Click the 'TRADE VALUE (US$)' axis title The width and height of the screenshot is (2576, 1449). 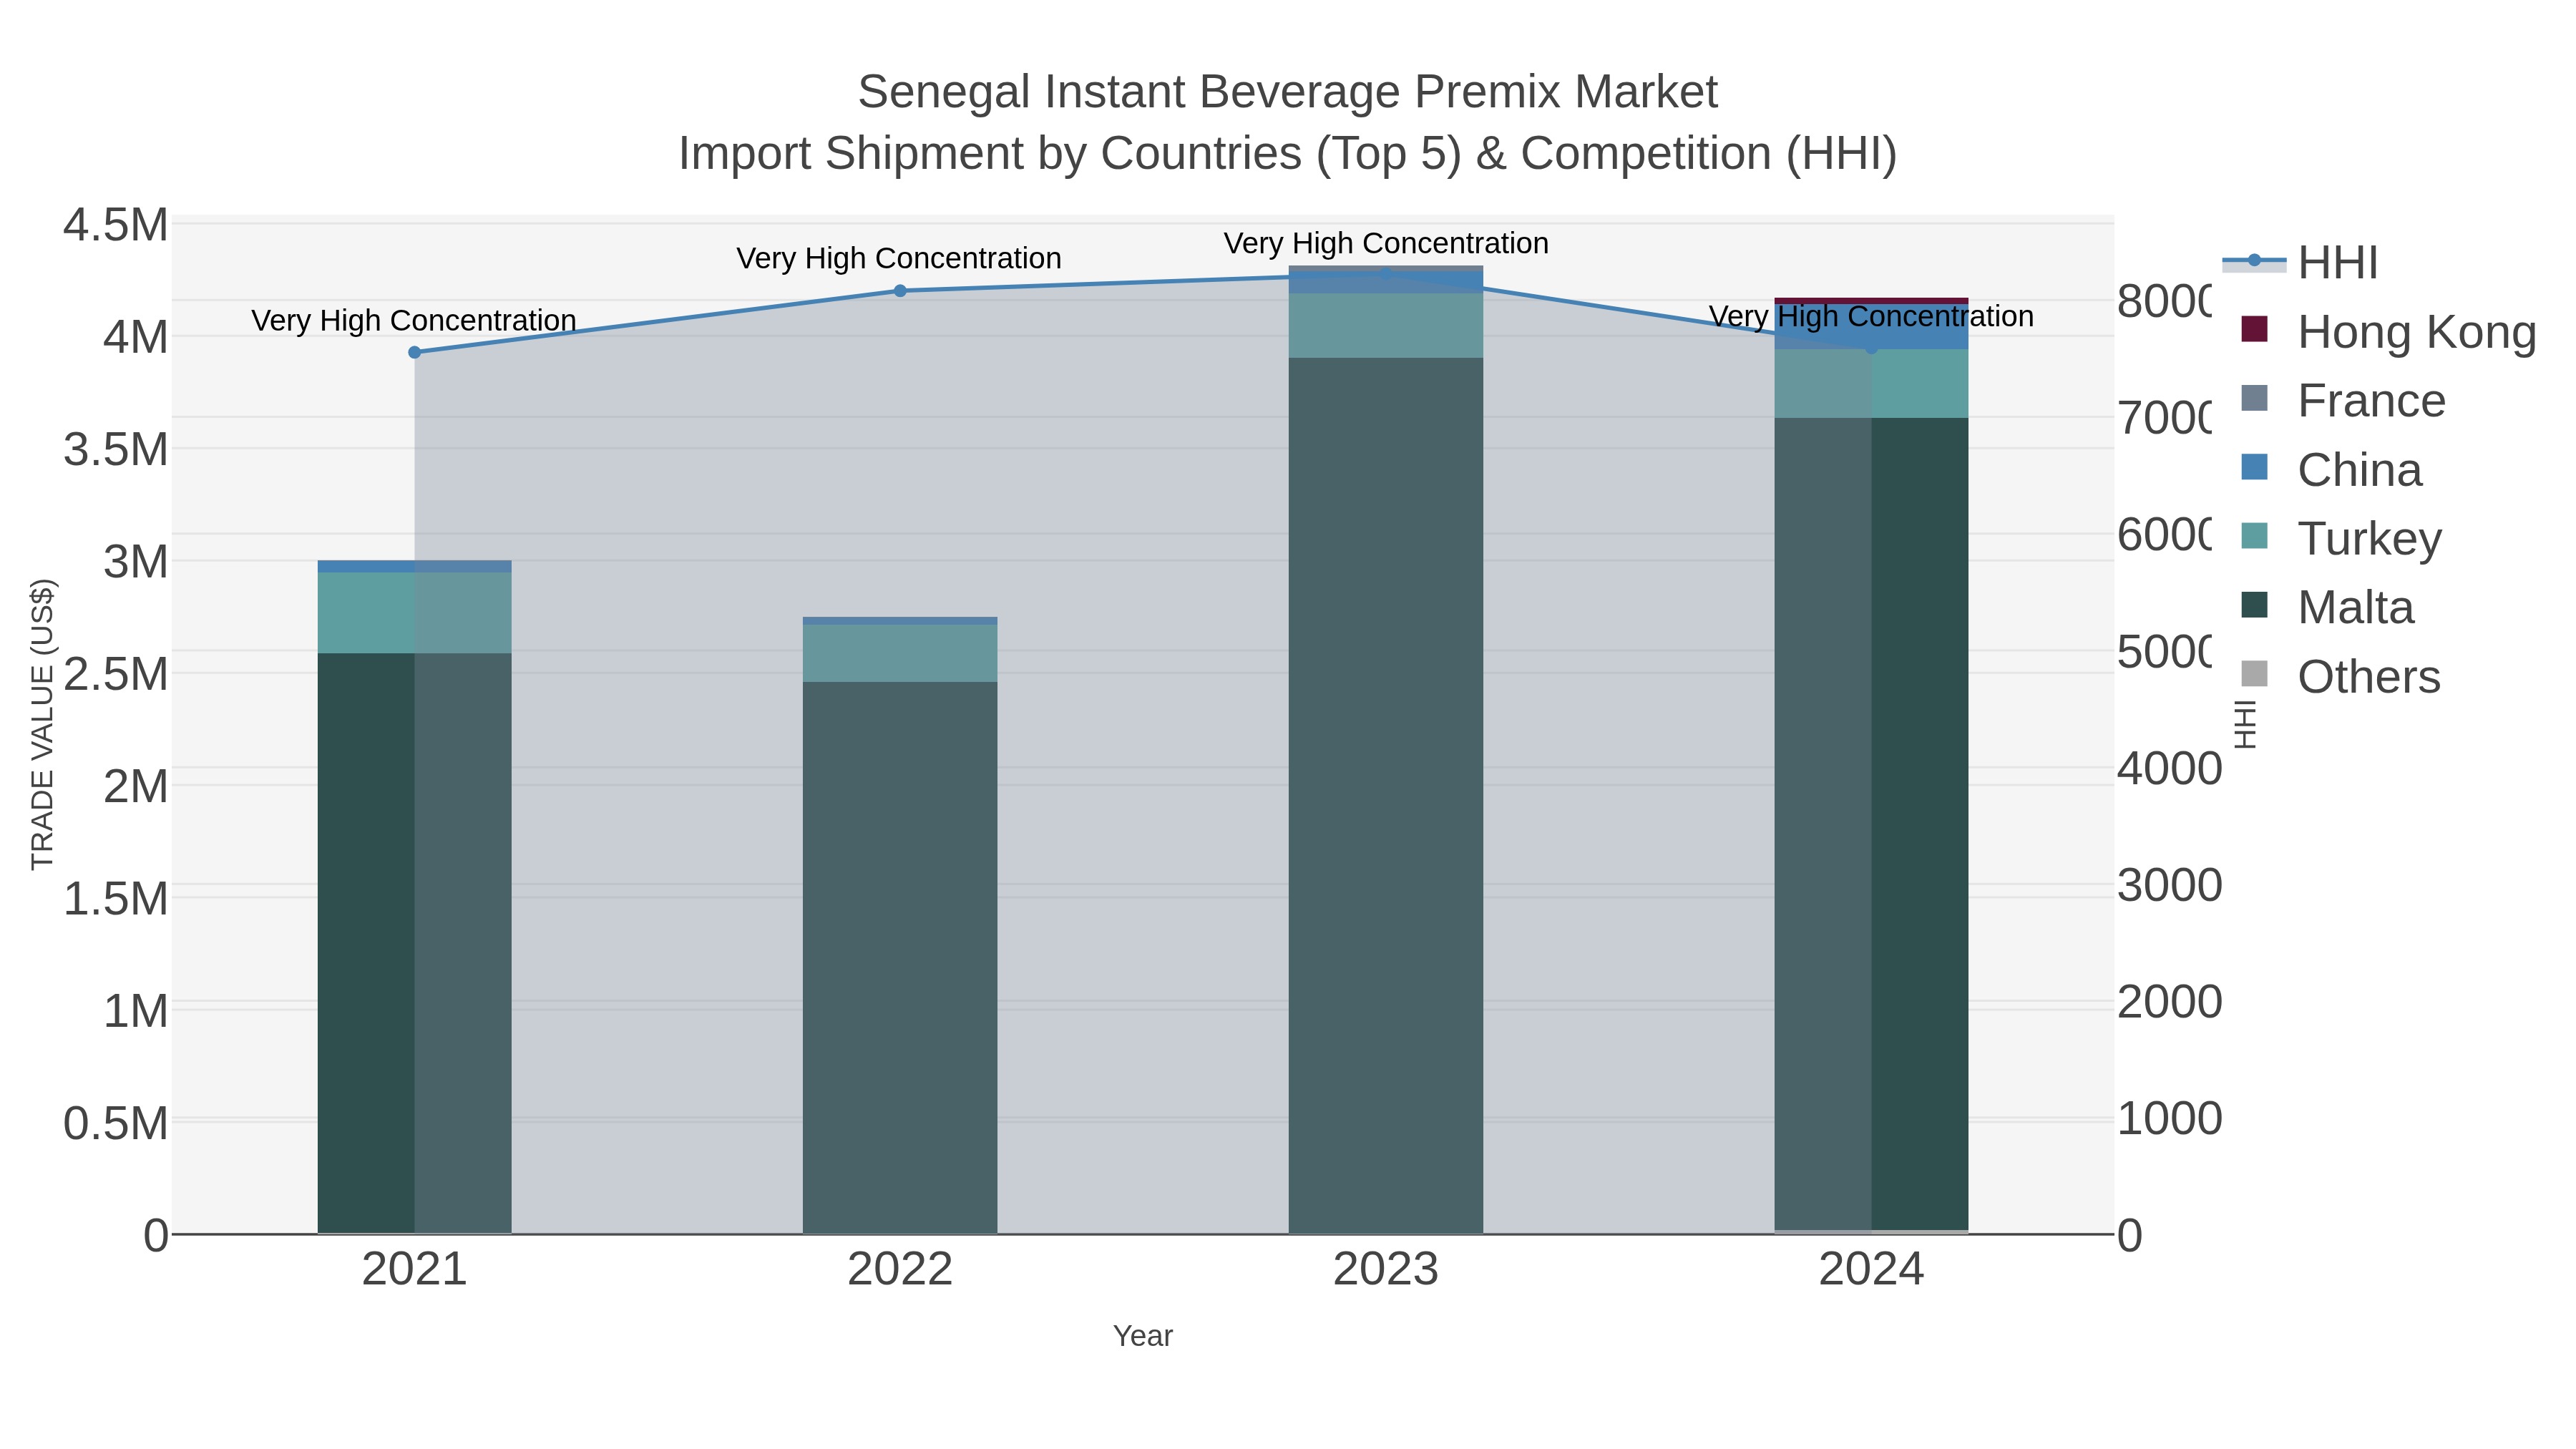(x=42, y=724)
